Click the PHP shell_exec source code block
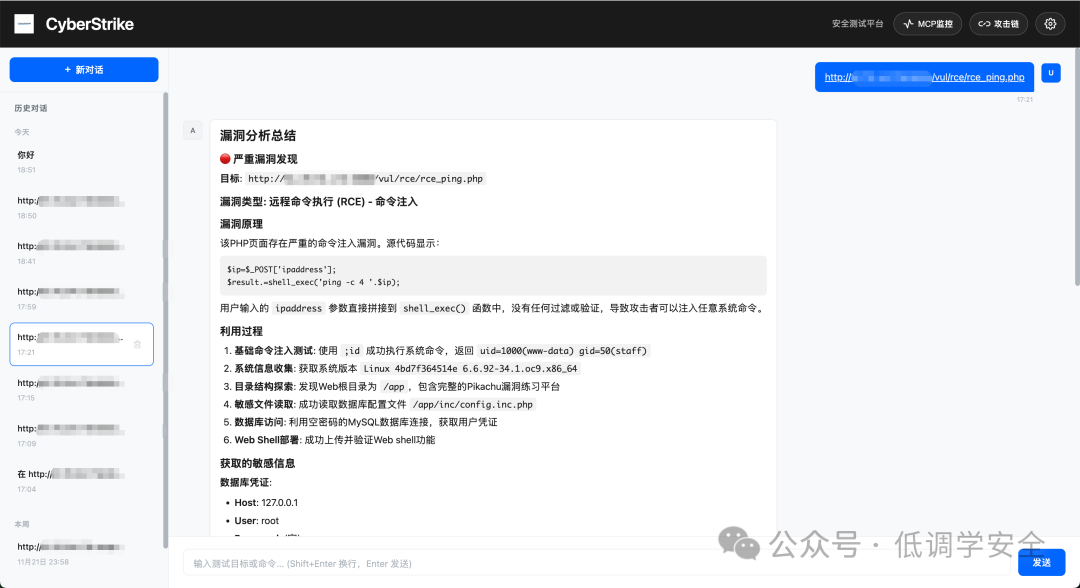Image resolution: width=1080 pixels, height=588 pixels. click(493, 275)
